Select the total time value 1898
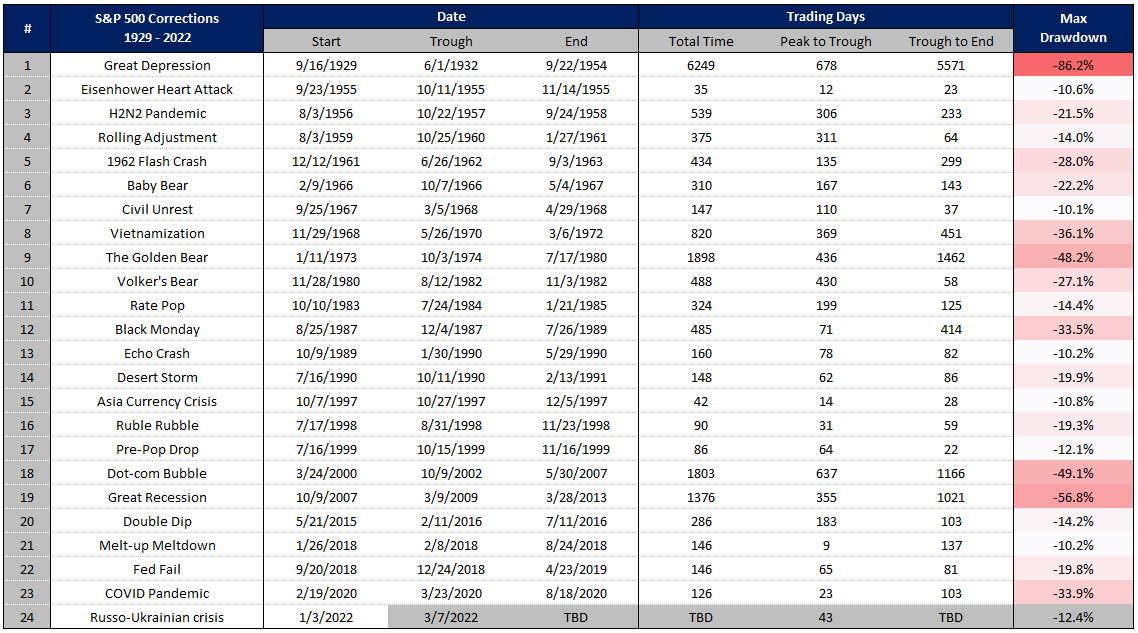1138x633 pixels. [701, 257]
